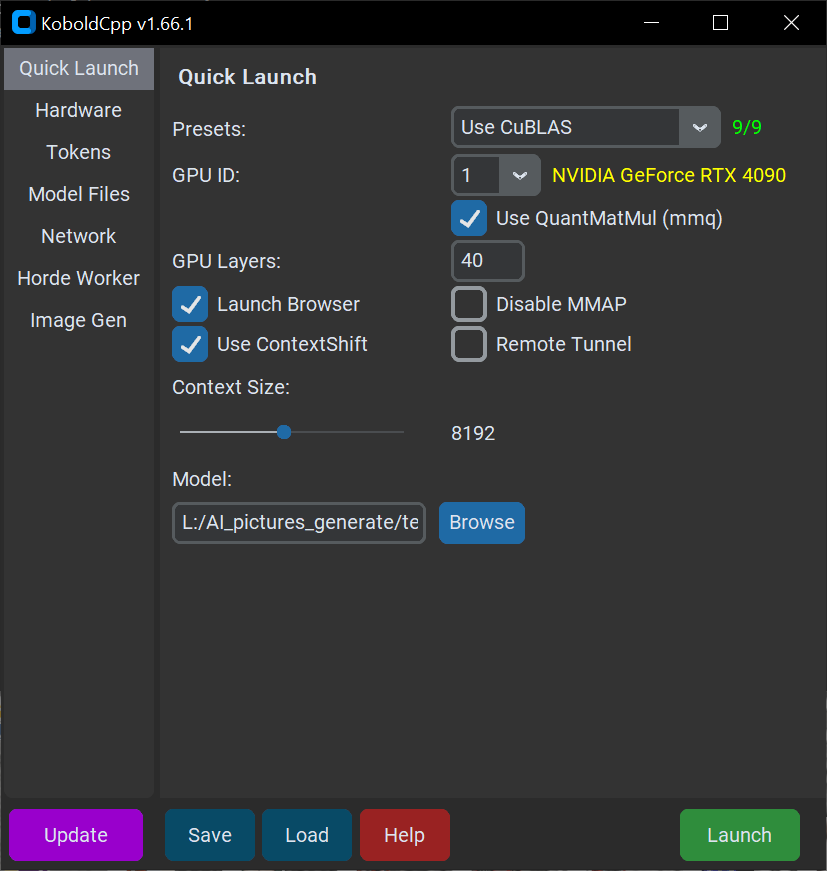Click the Context Size slider handle
Image resolution: width=827 pixels, height=871 pixels.
pyautogui.click(x=284, y=432)
